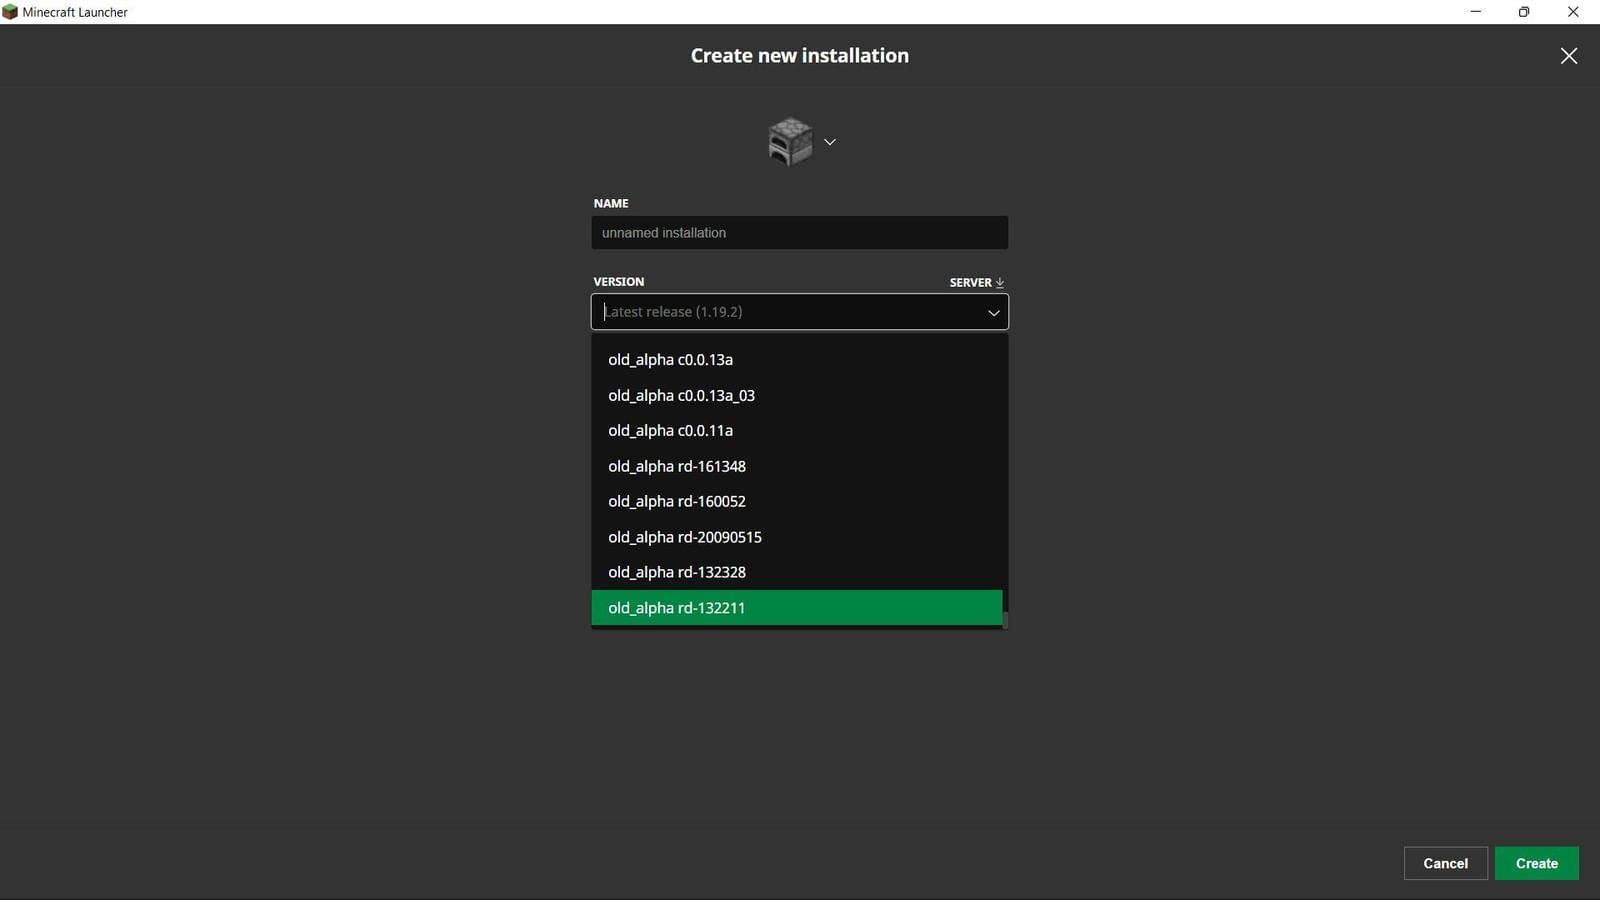Choose old_alpha rd-160052 version
The image size is (1600, 900).
676,501
